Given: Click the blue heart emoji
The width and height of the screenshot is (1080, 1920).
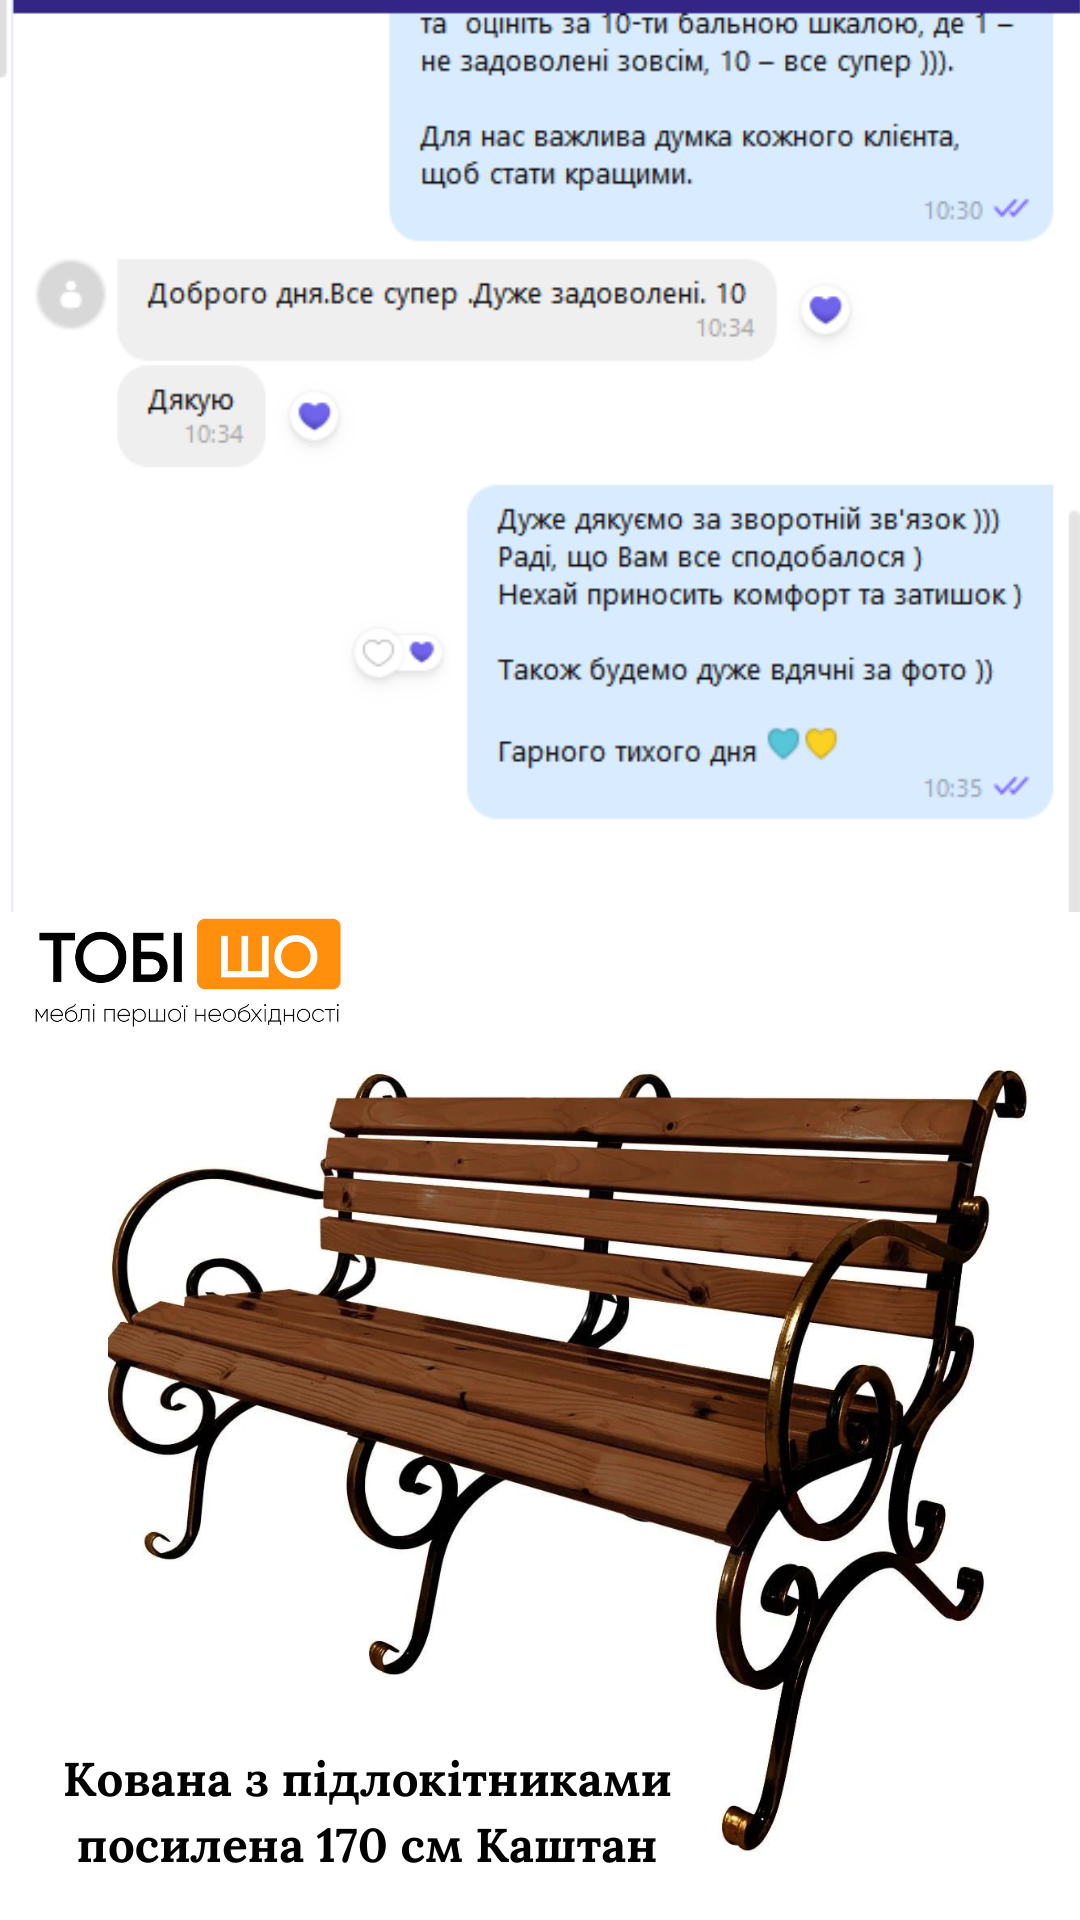Looking at the screenshot, I should point(783,743).
